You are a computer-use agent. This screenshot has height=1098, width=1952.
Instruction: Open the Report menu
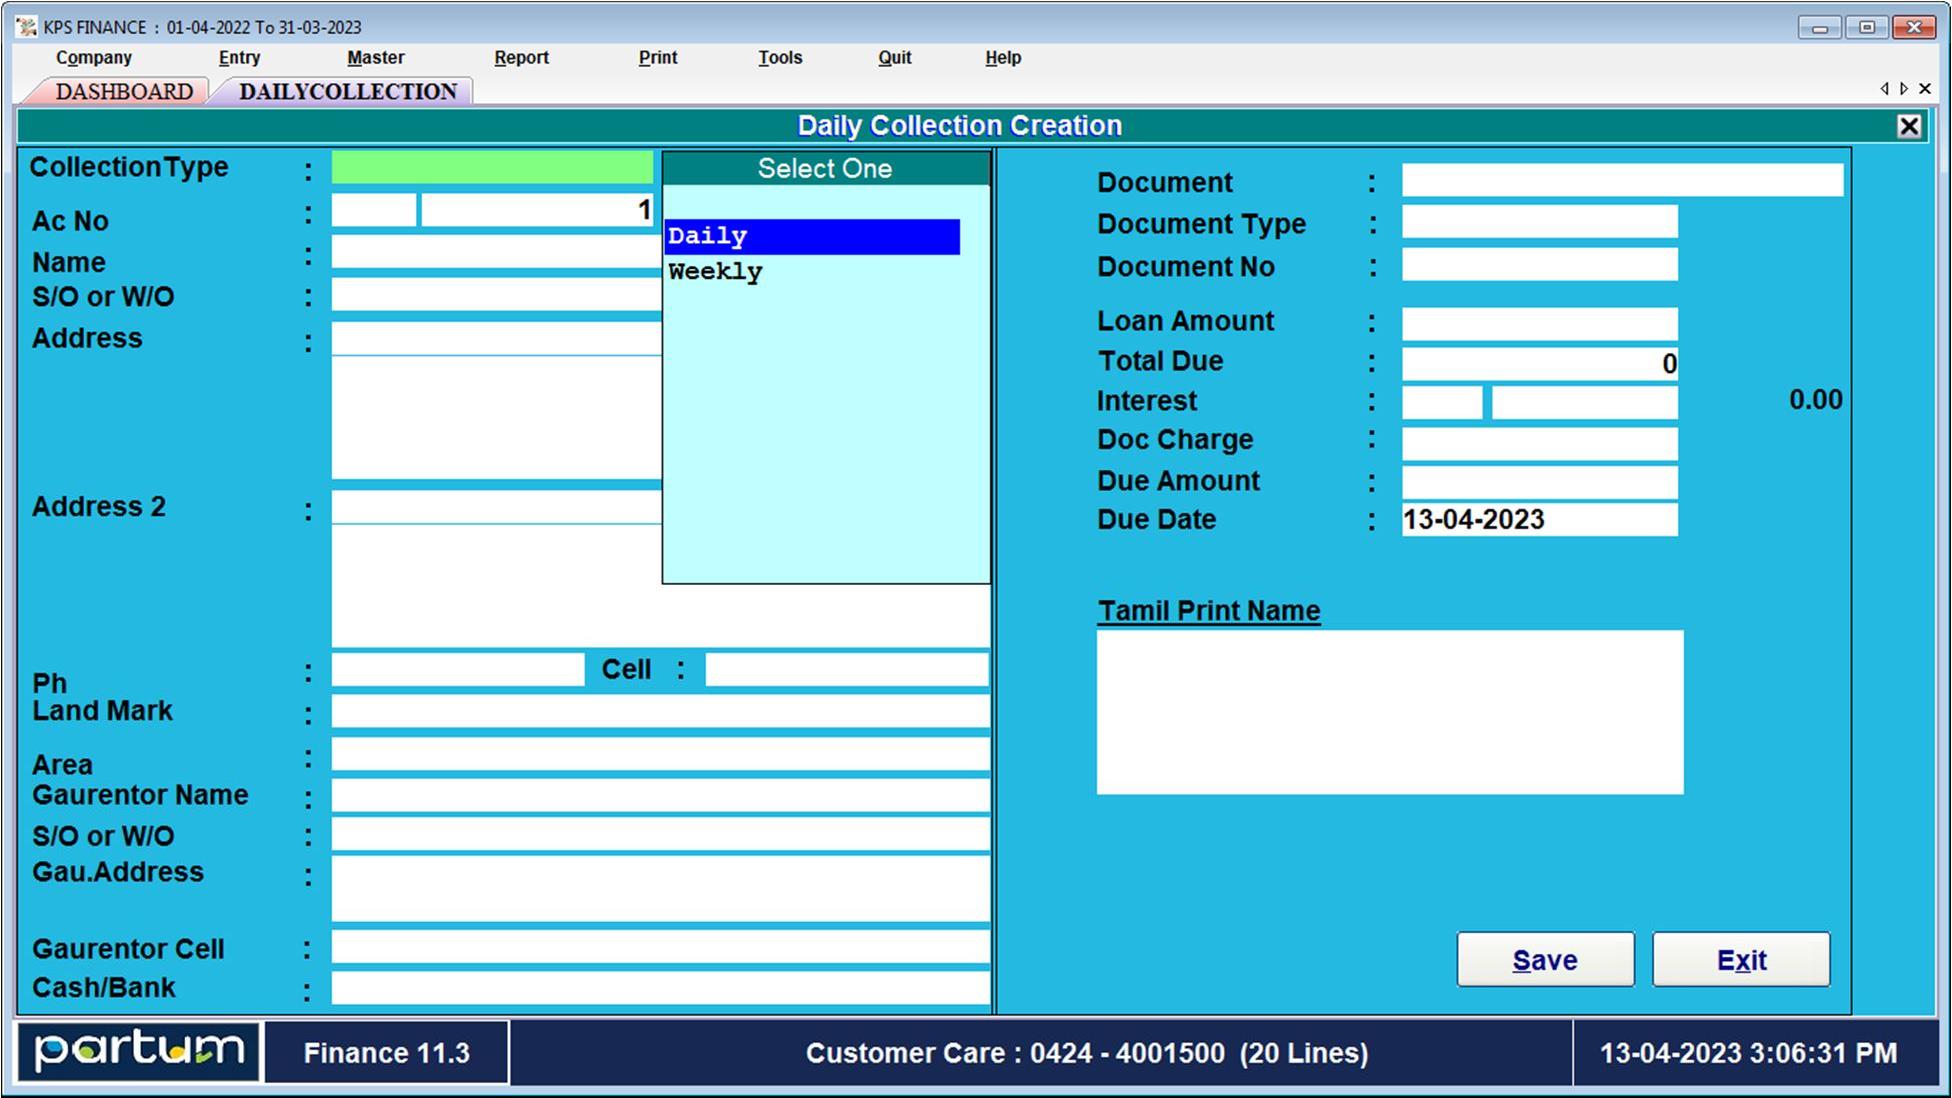point(521,58)
